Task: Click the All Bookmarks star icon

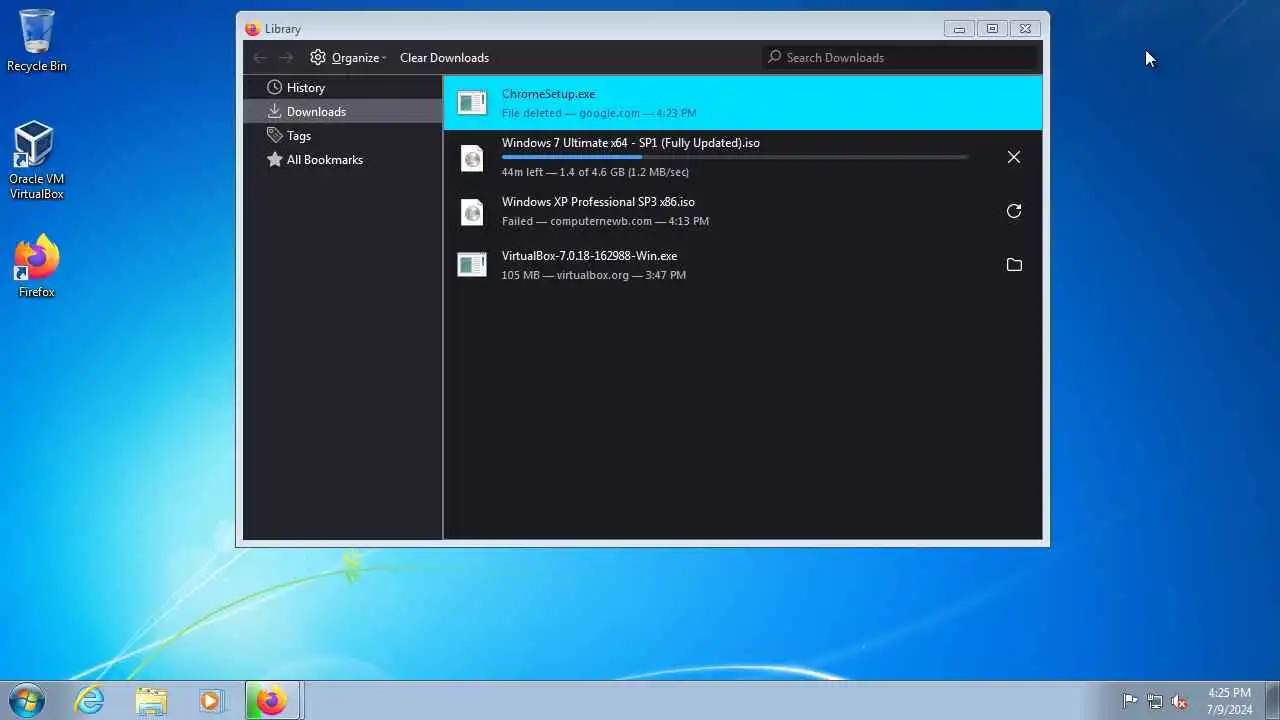Action: [275, 159]
